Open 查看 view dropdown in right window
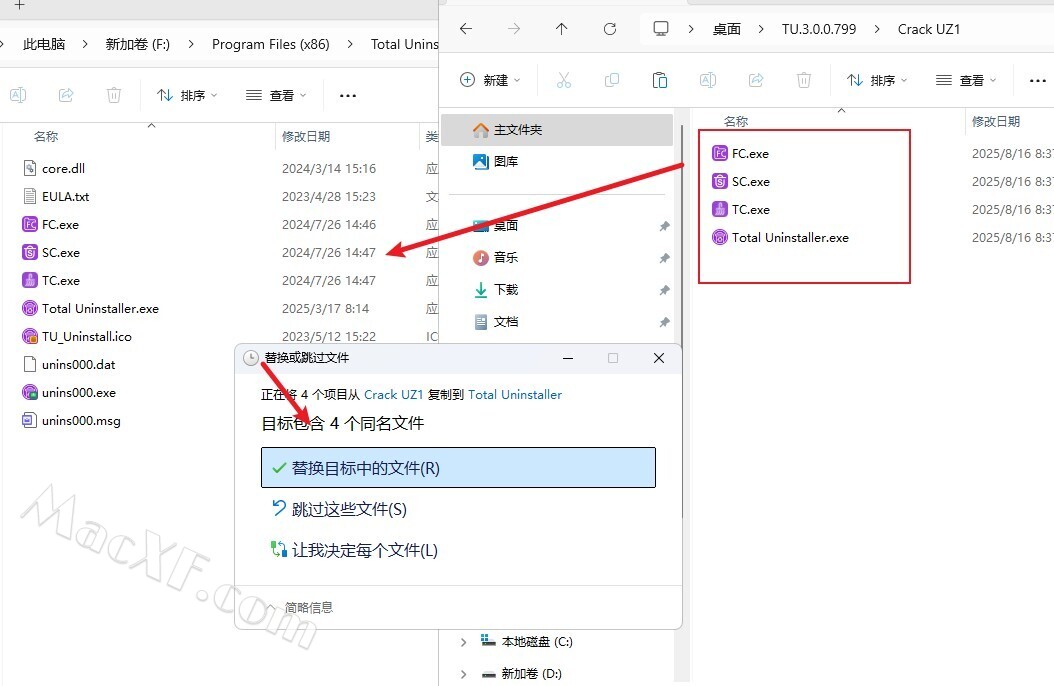 coord(966,81)
